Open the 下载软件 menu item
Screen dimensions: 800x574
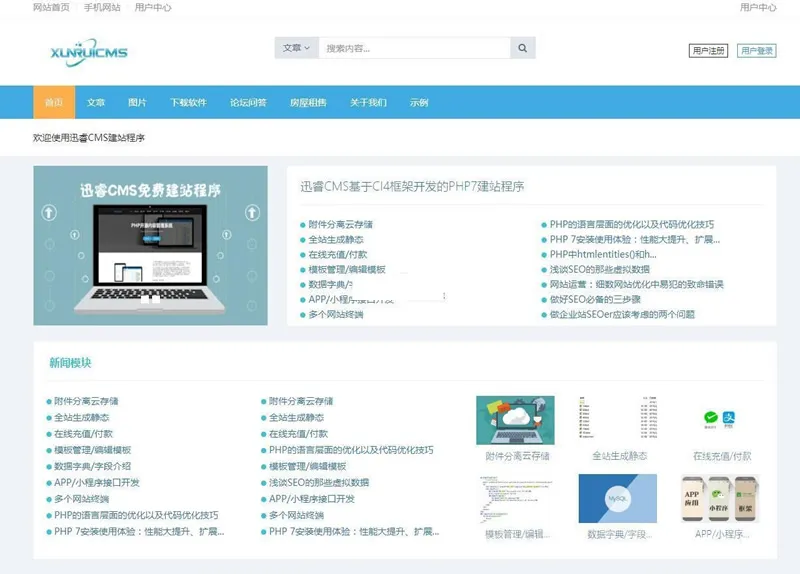(188, 103)
